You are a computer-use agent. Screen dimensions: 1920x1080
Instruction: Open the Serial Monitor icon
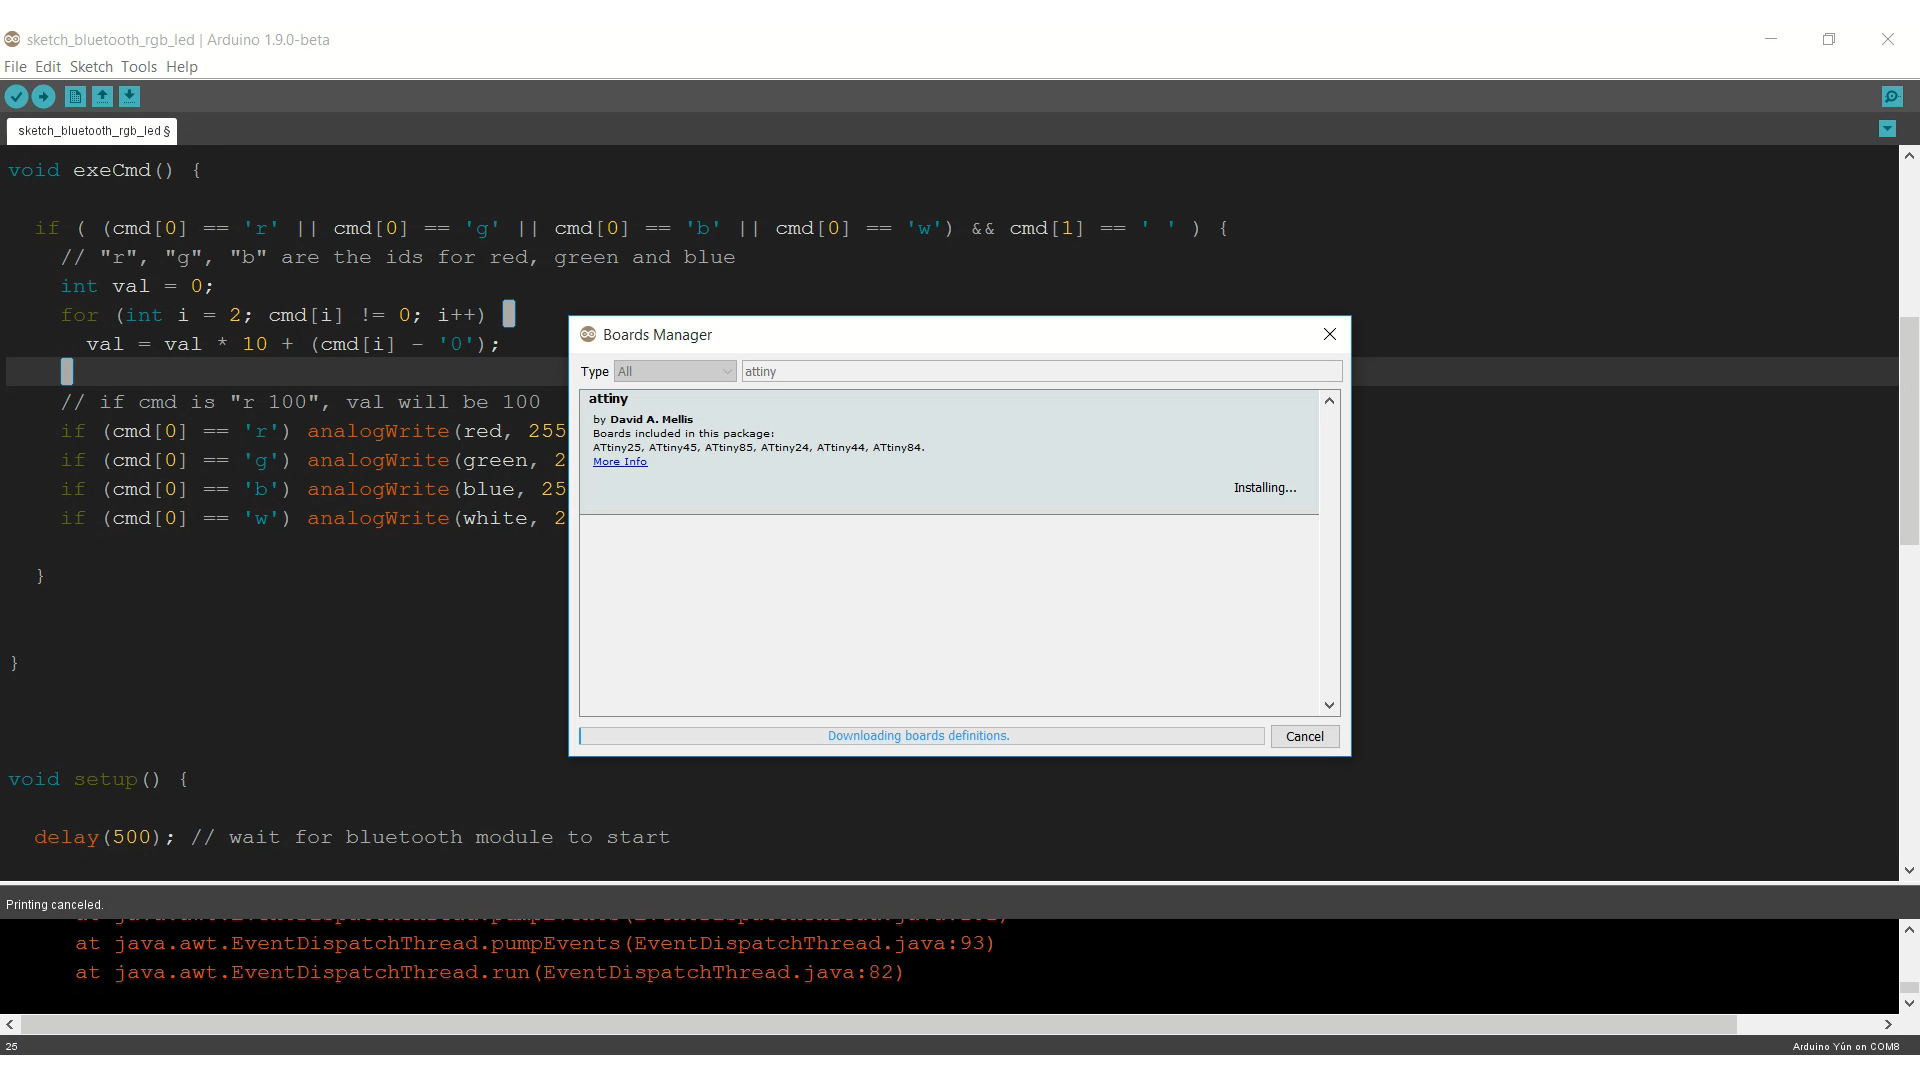pos(1892,97)
